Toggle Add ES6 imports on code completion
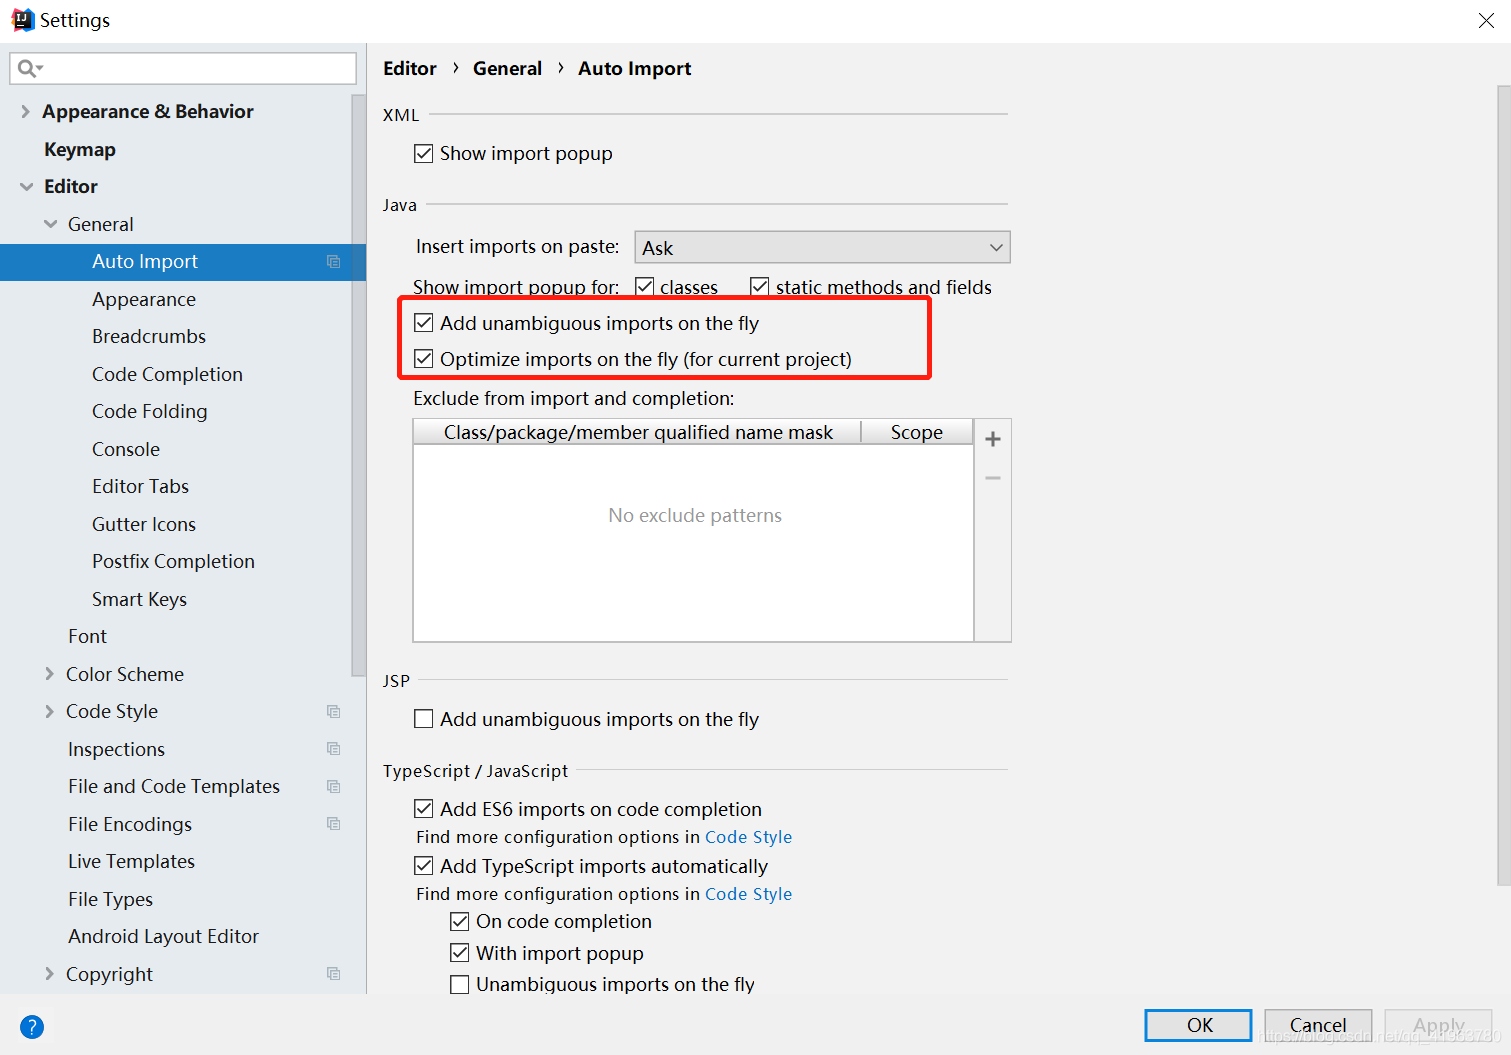This screenshot has width=1511, height=1055. (x=424, y=809)
